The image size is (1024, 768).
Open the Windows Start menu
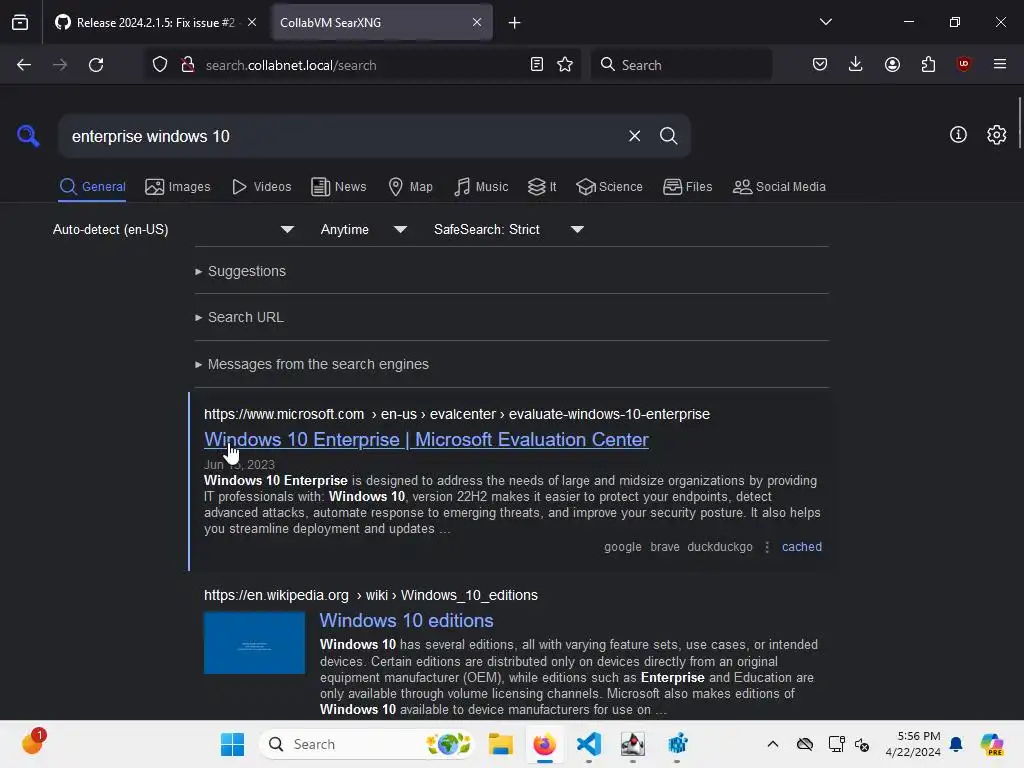pos(232,744)
